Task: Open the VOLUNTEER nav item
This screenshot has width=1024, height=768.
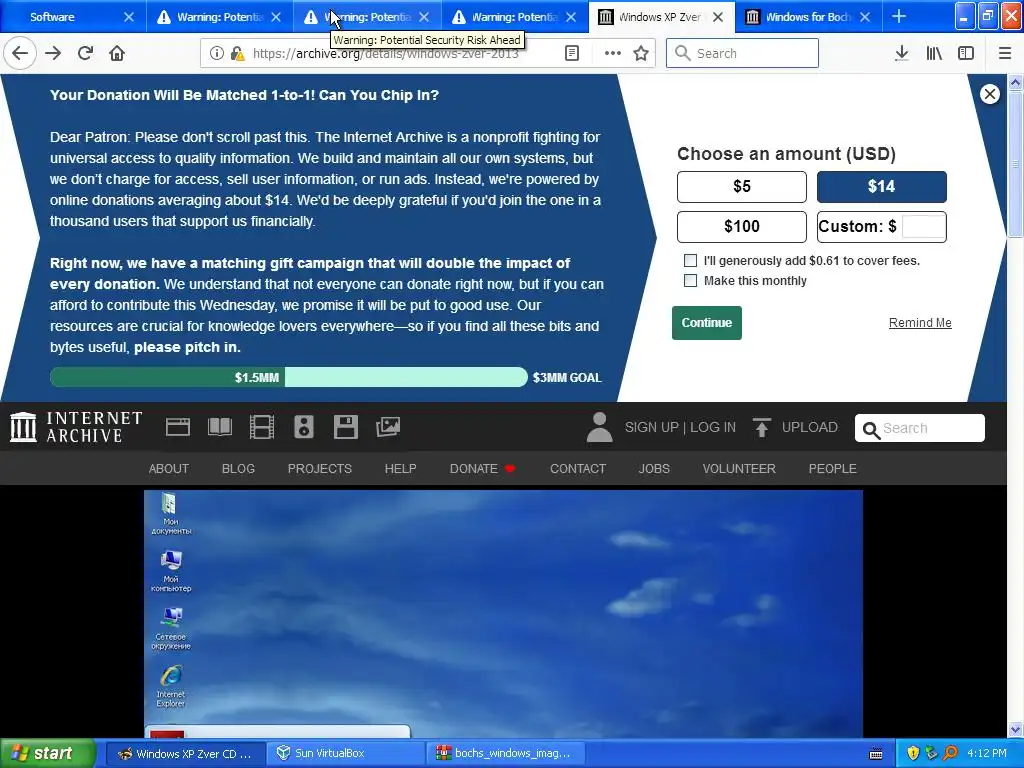Action: tap(739, 469)
